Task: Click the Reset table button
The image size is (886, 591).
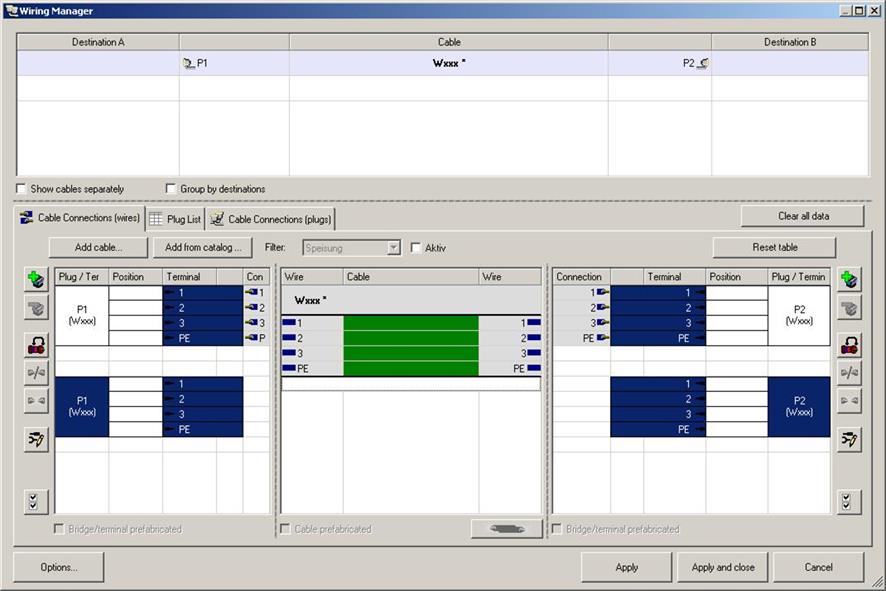Action: point(774,247)
